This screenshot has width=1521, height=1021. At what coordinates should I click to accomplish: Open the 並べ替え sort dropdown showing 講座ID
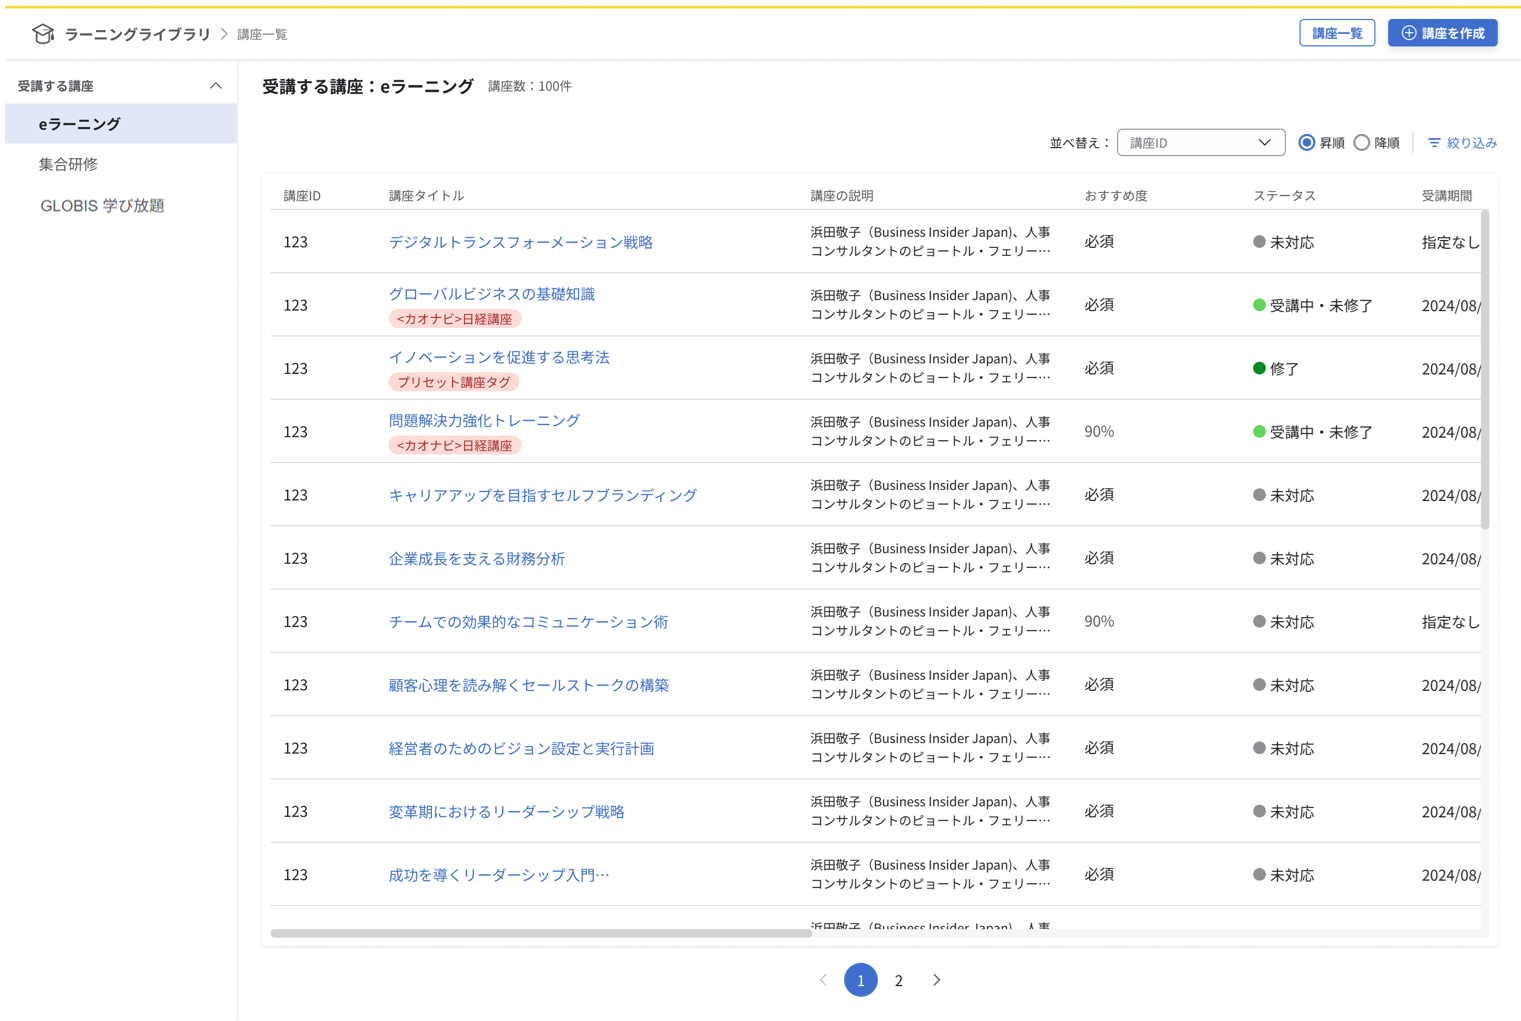(x=1200, y=142)
